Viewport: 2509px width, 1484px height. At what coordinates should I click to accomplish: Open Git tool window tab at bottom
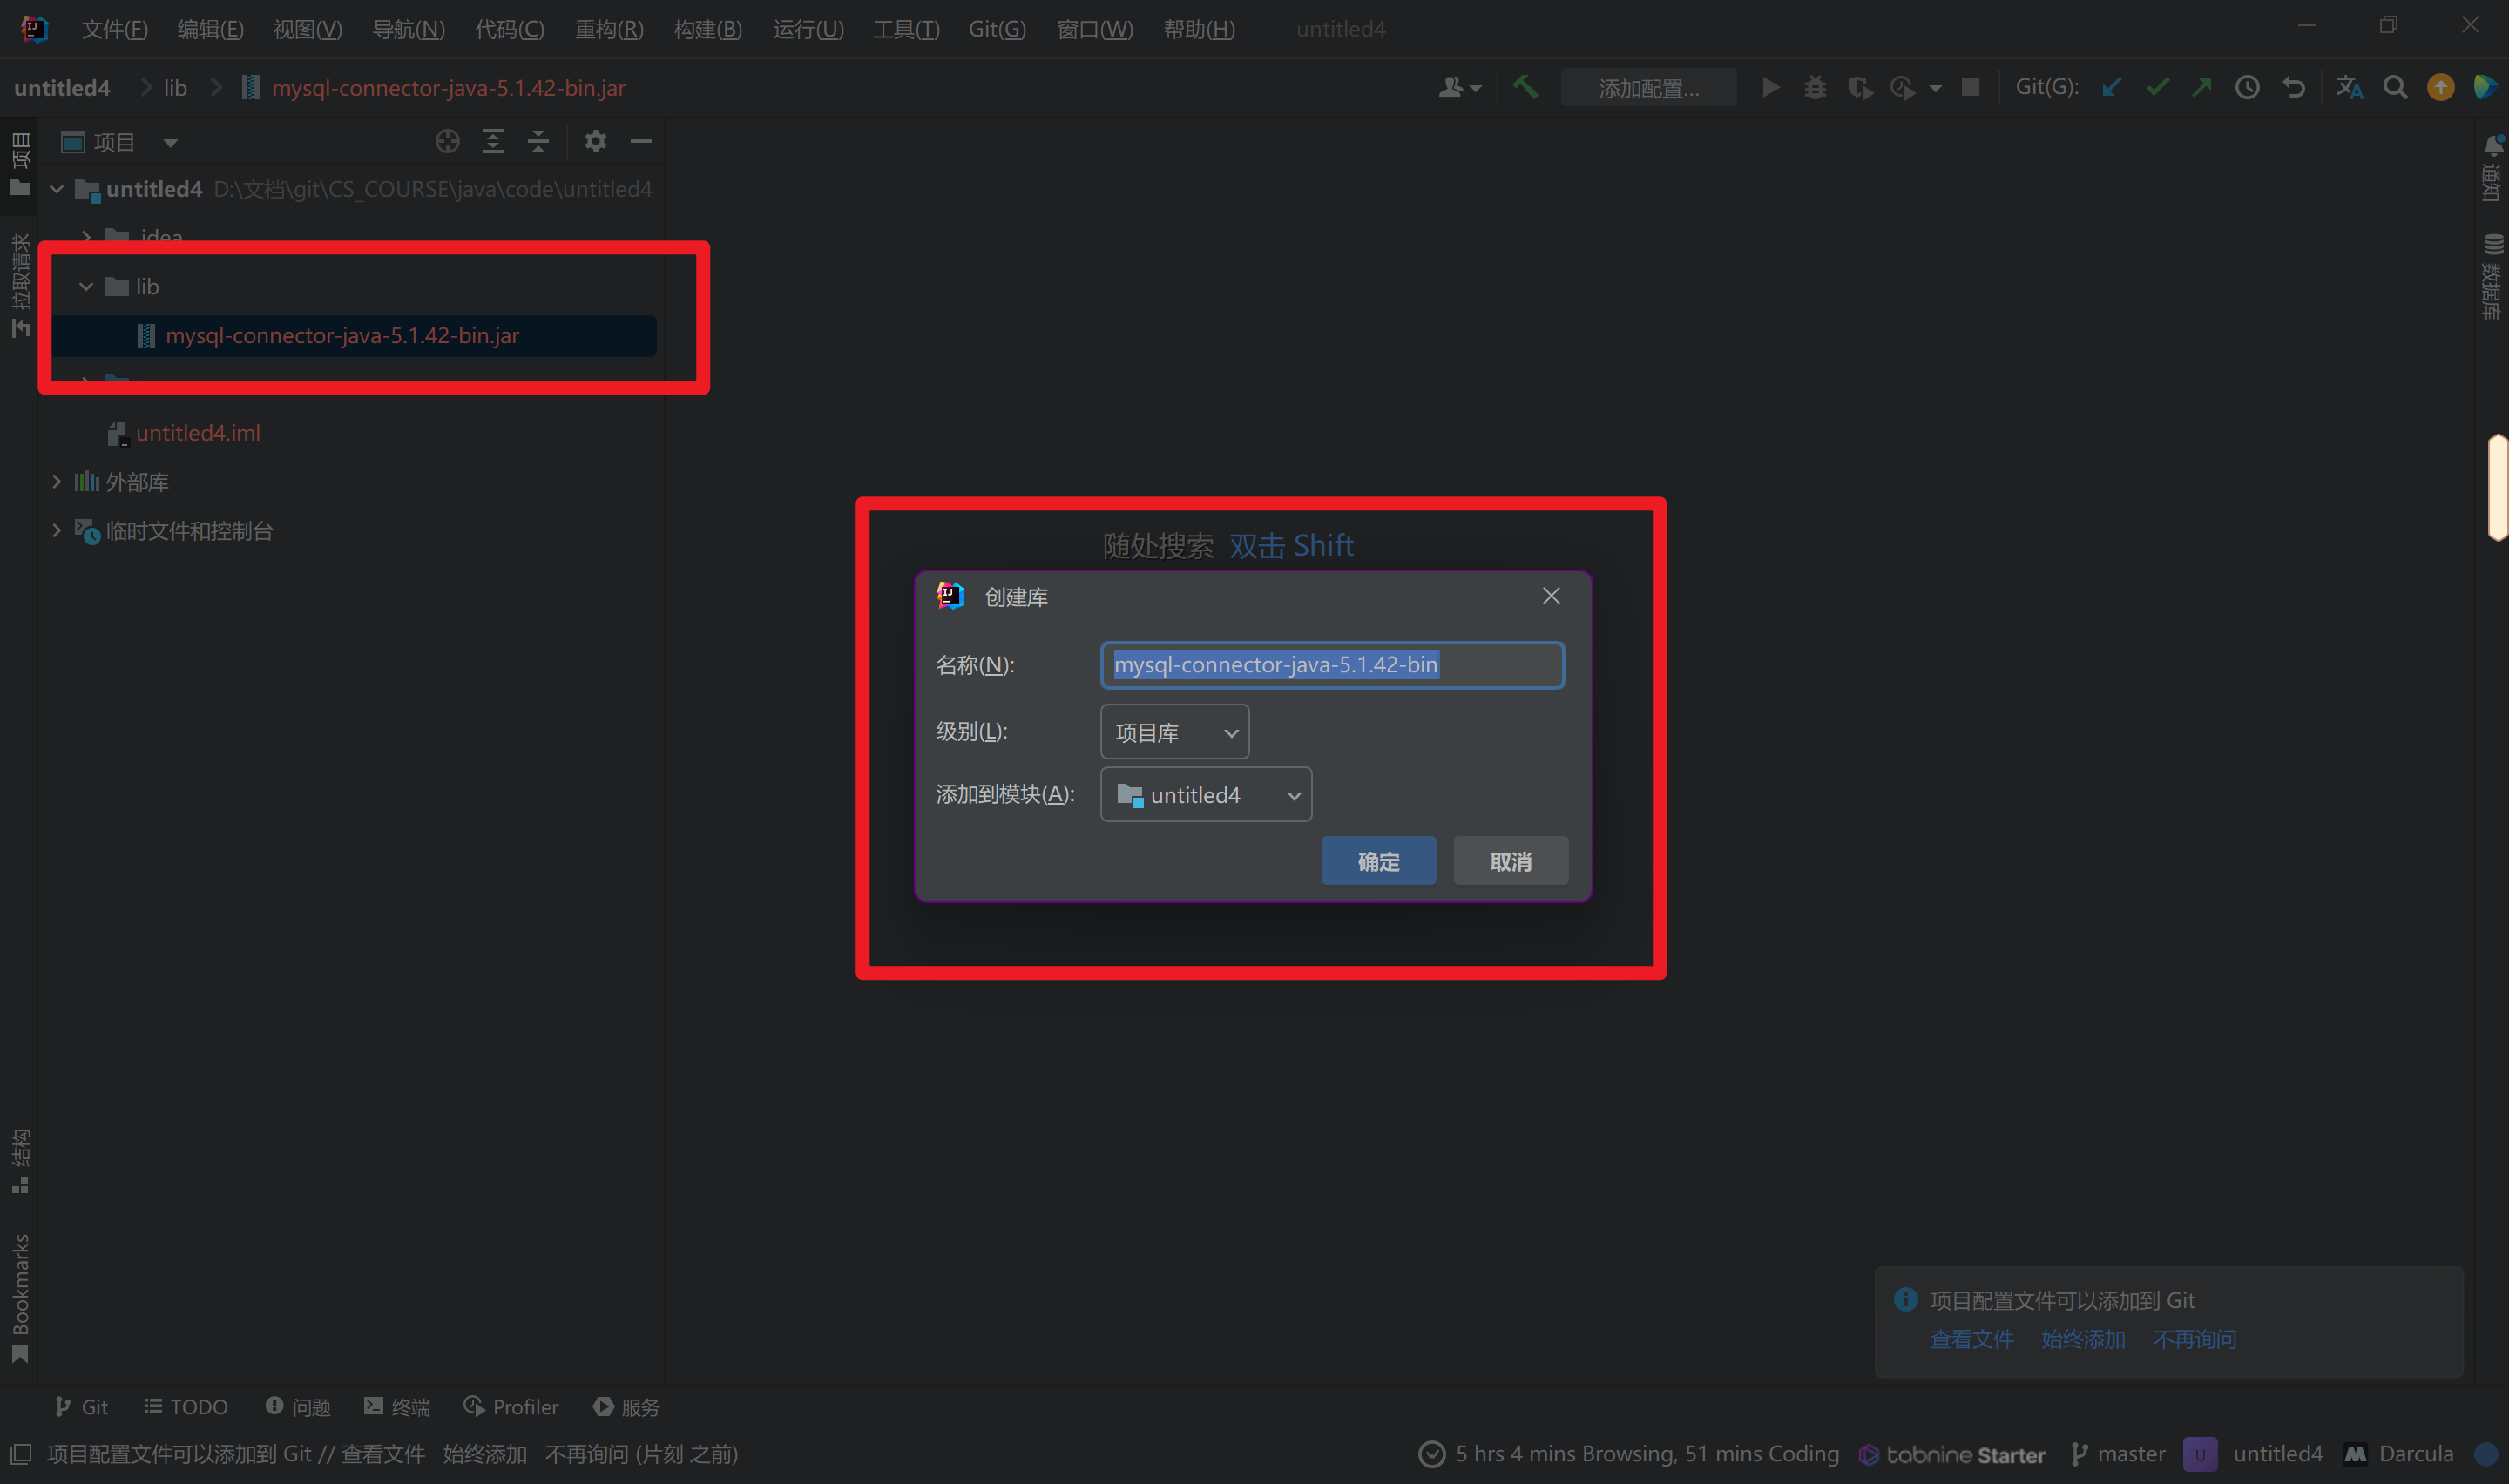point(81,1406)
